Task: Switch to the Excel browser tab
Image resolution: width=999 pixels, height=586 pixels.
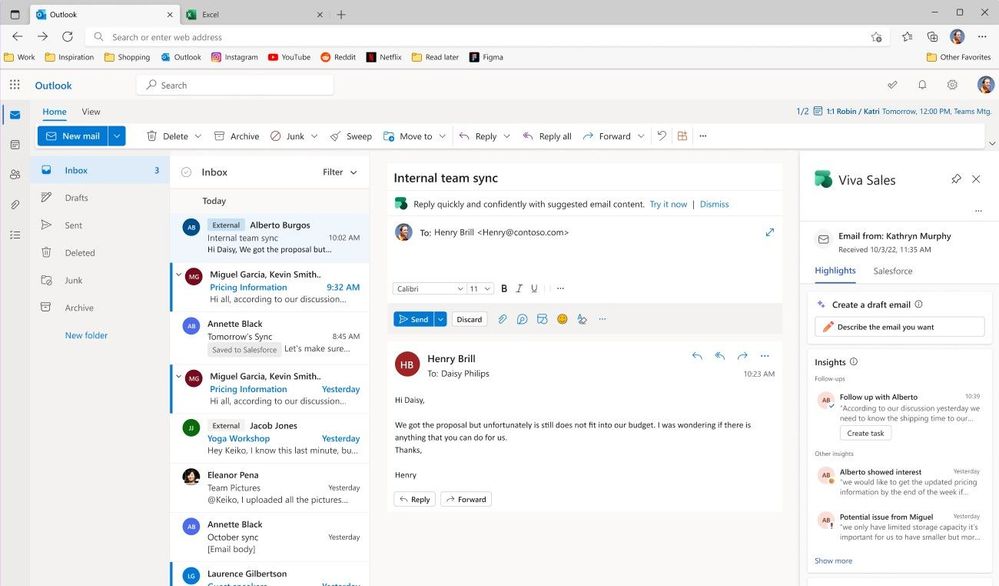Action: point(255,14)
